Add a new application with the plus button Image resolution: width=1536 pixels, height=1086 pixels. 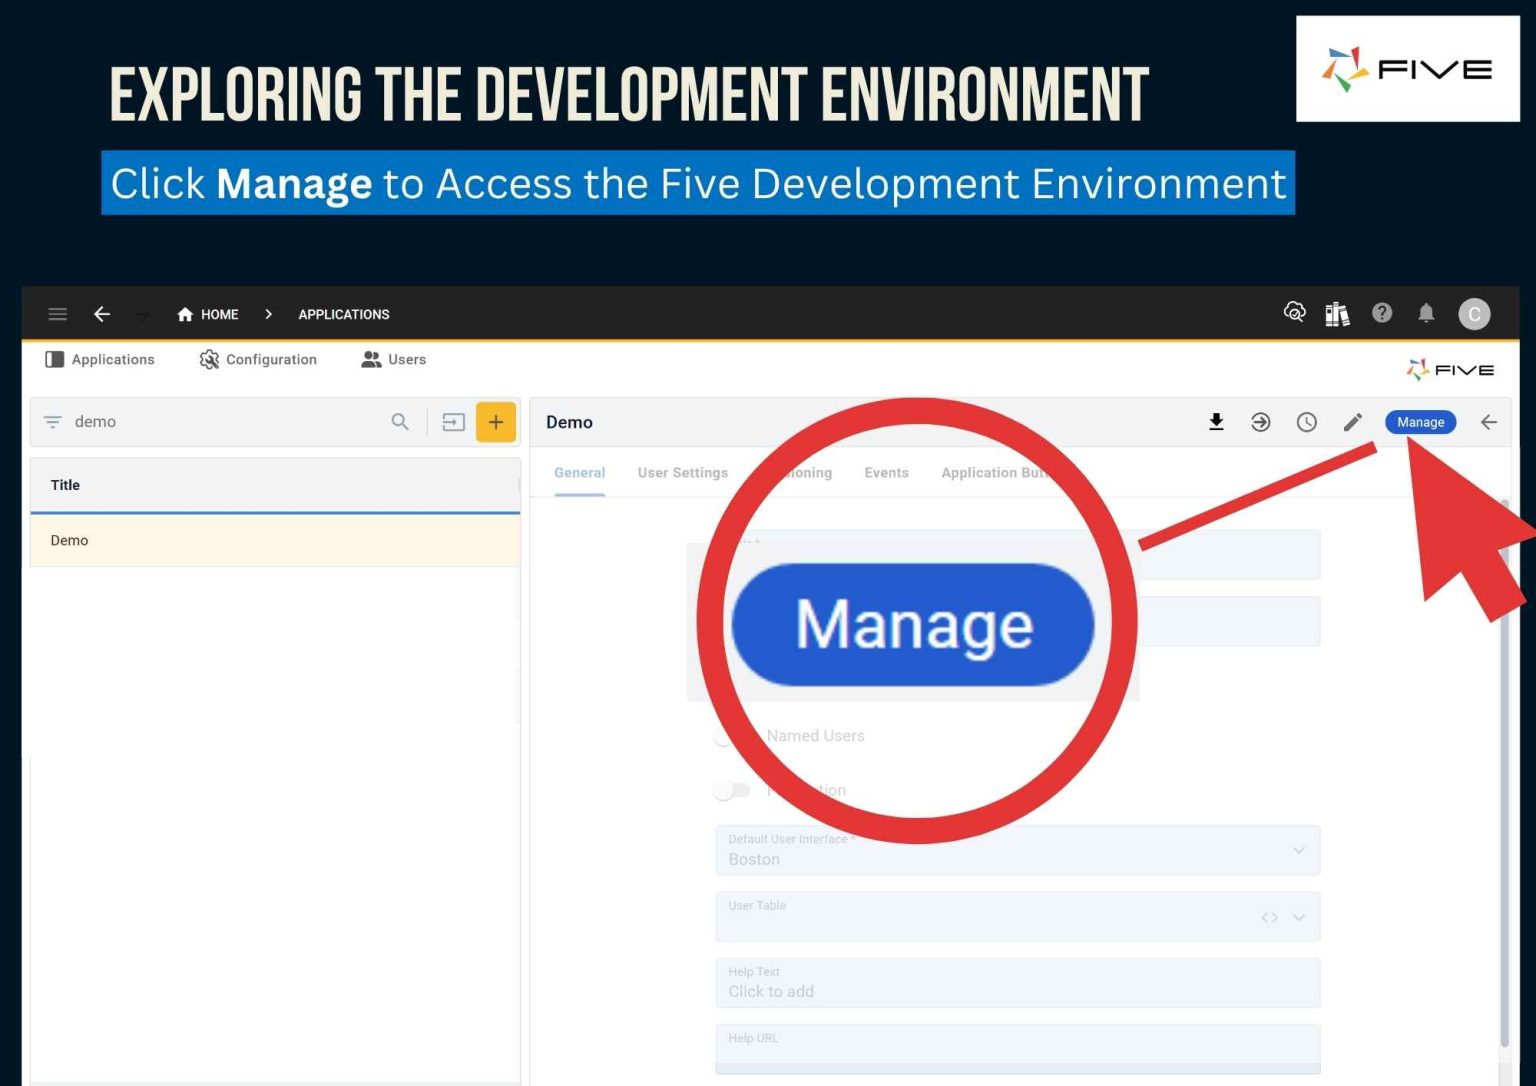coord(495,422)
